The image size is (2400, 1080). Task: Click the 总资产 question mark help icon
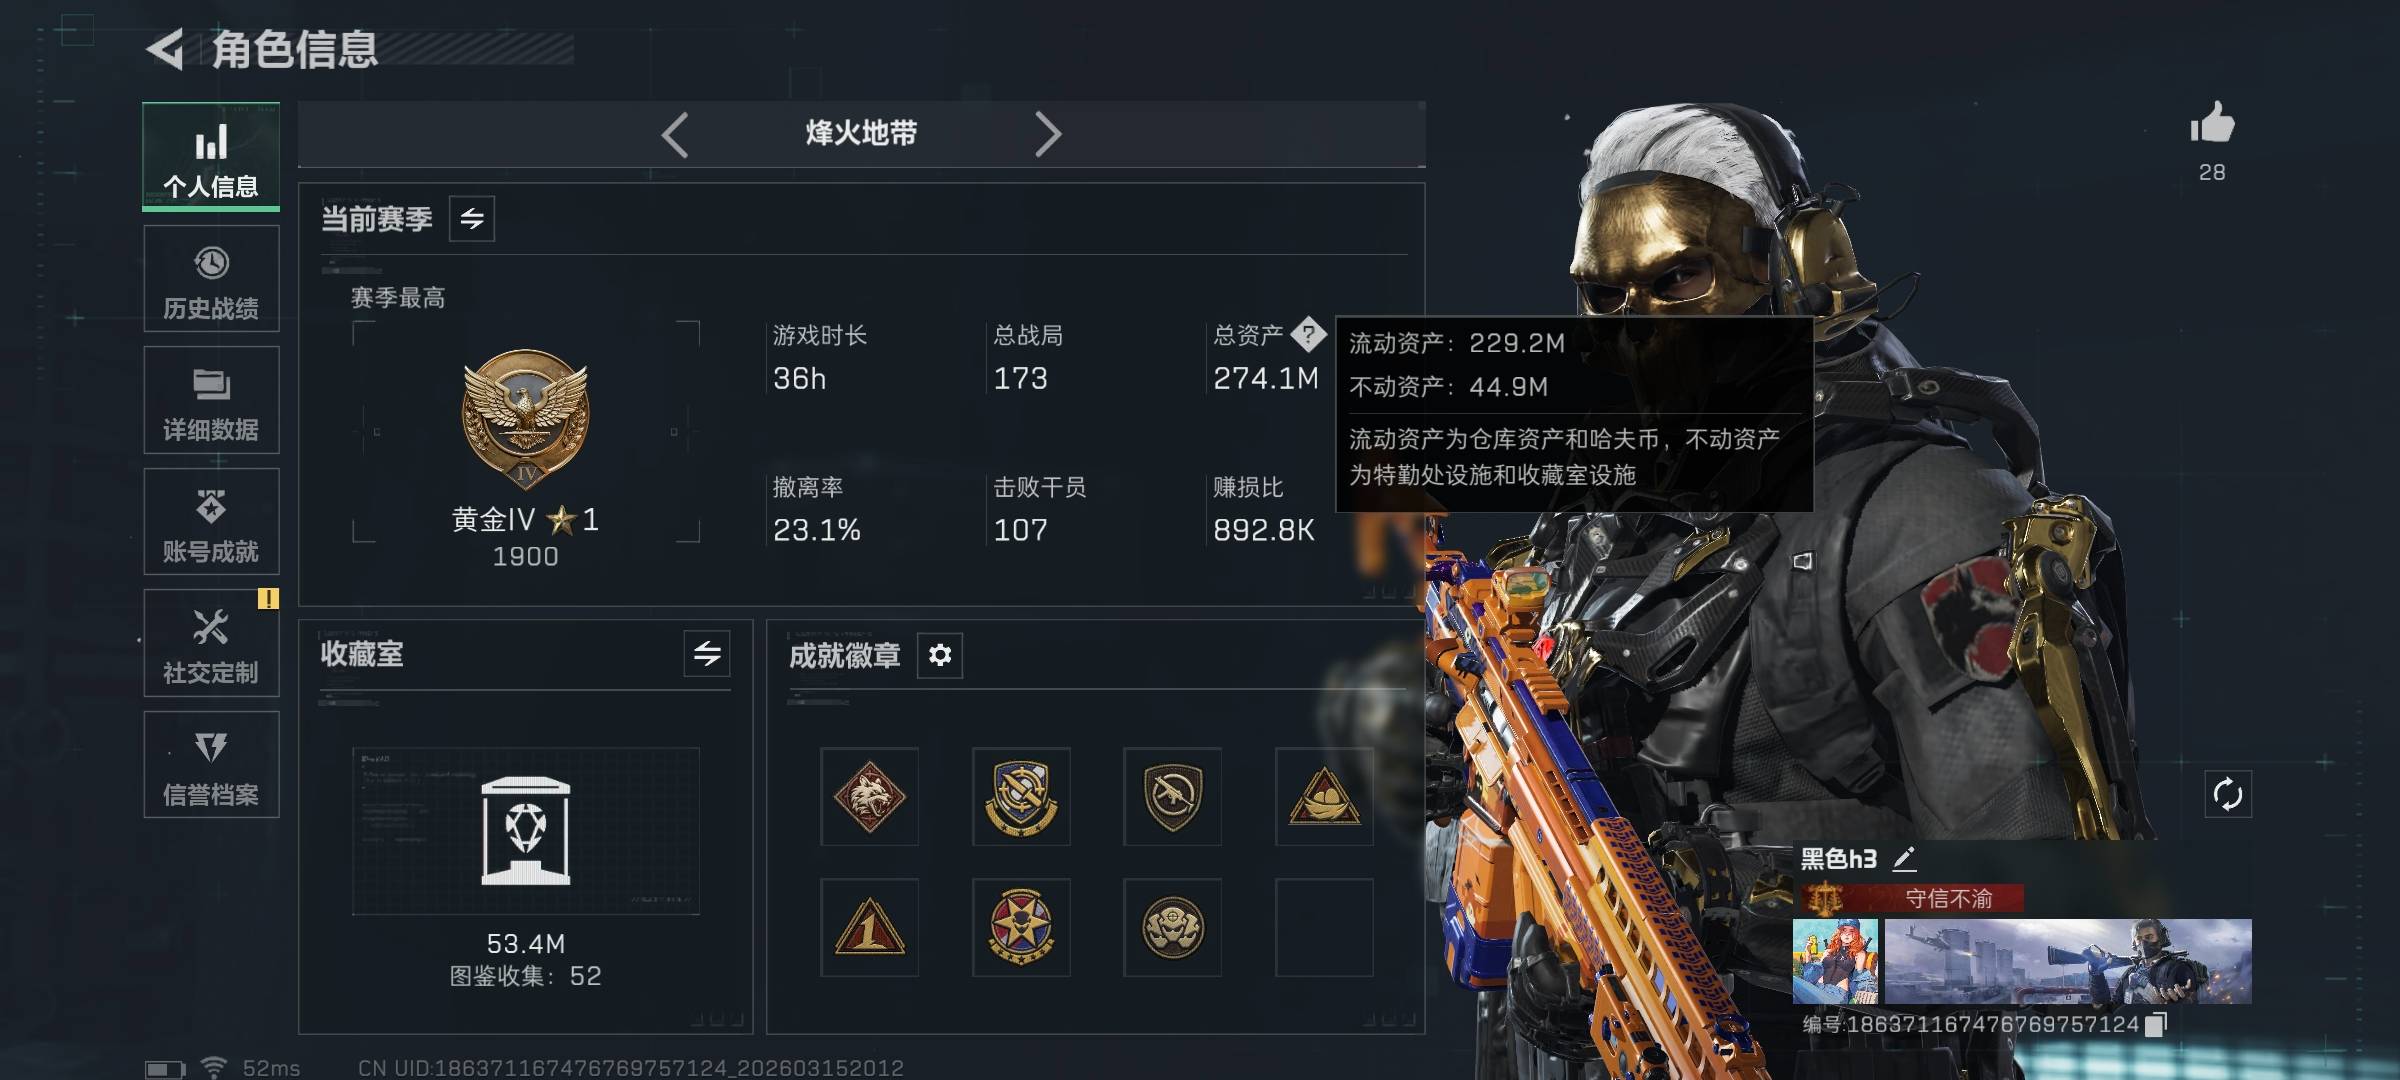(1308, 334)
